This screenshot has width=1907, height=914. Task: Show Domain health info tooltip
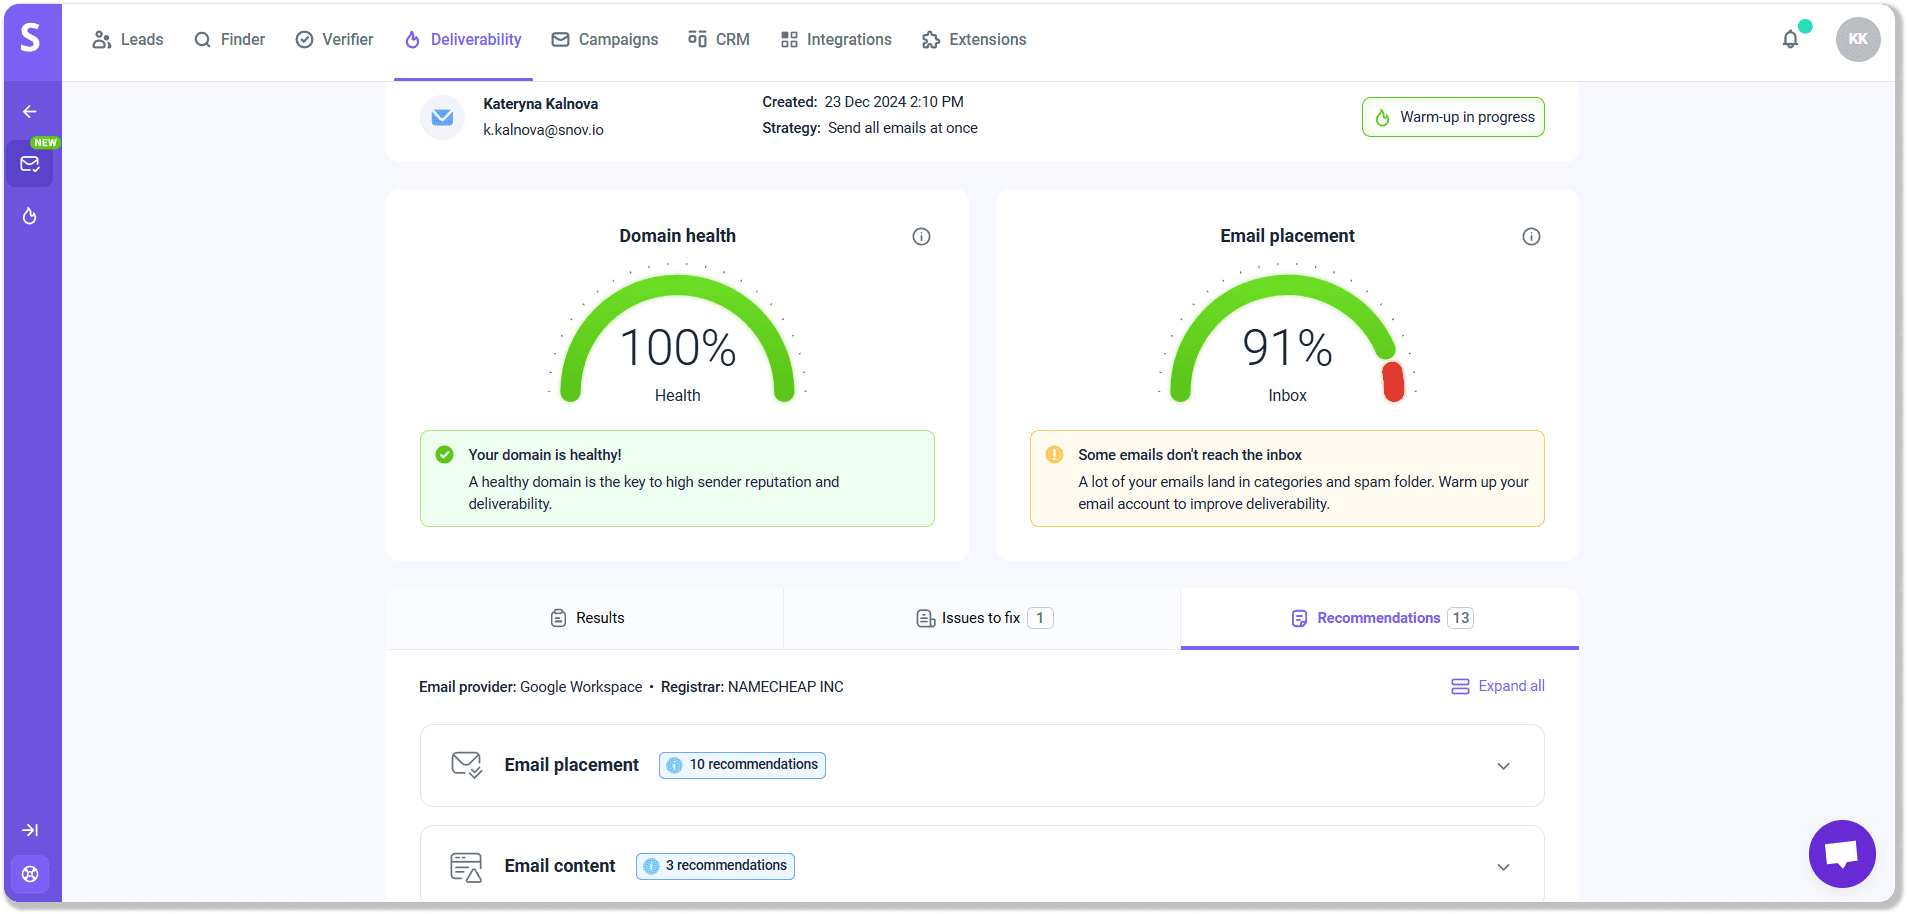click(x=921, y=237)
